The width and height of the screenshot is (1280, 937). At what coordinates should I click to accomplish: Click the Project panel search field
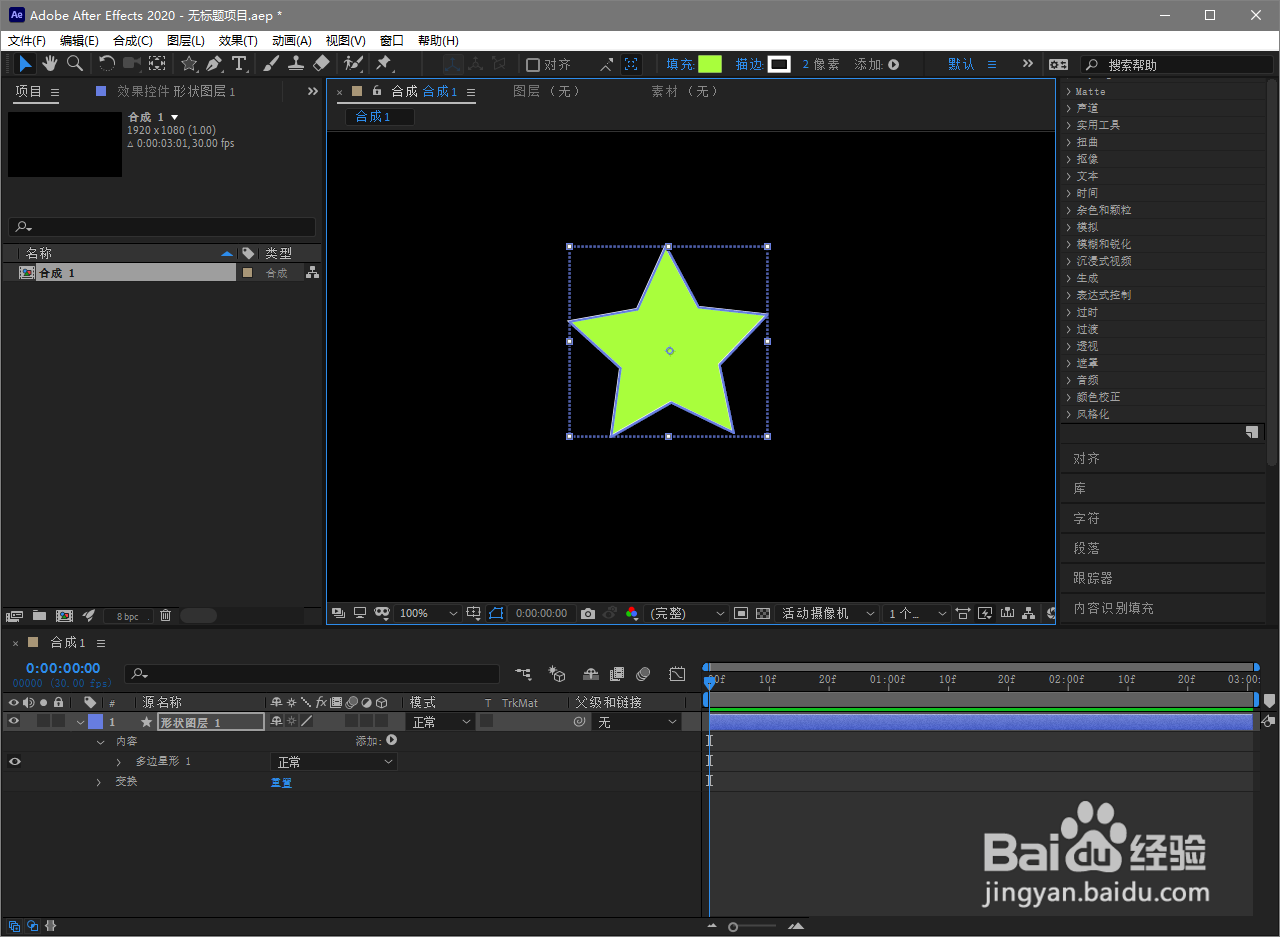coord(162,227)
